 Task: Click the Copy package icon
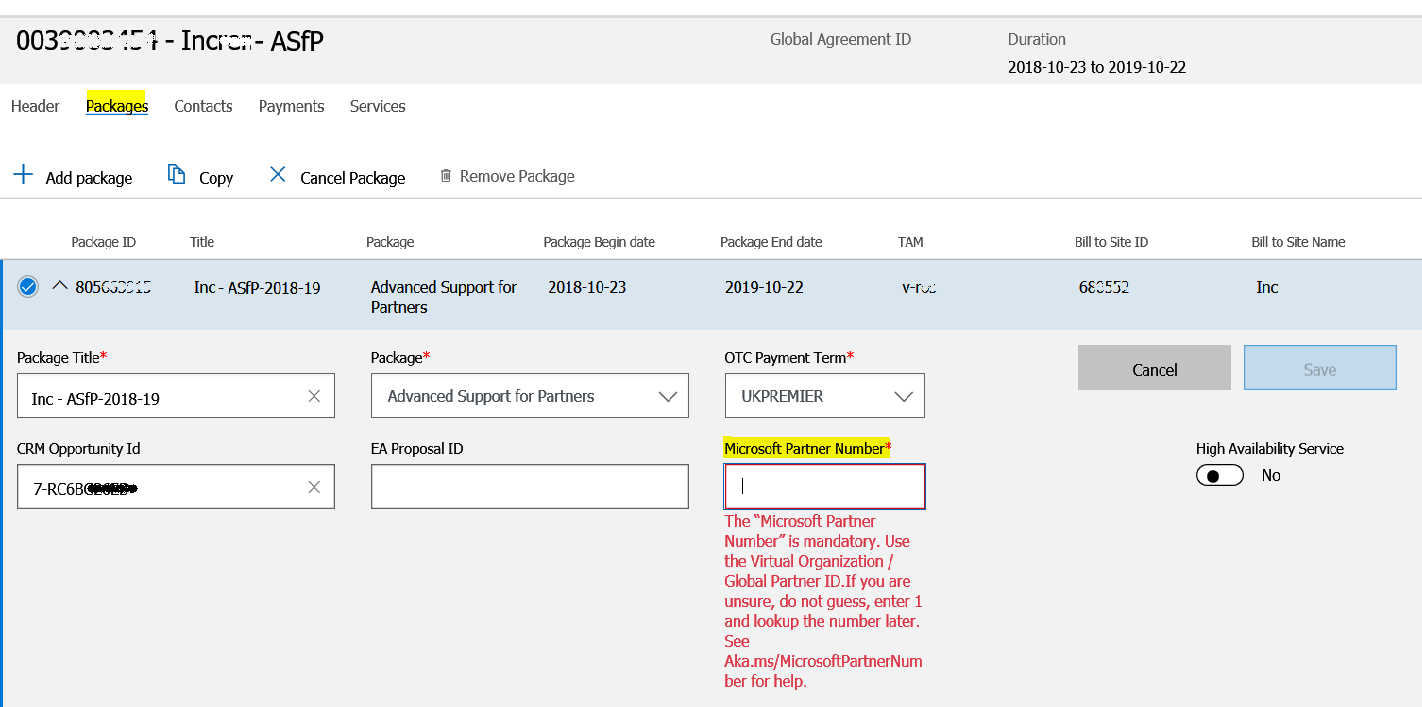(x=176, y=175)
